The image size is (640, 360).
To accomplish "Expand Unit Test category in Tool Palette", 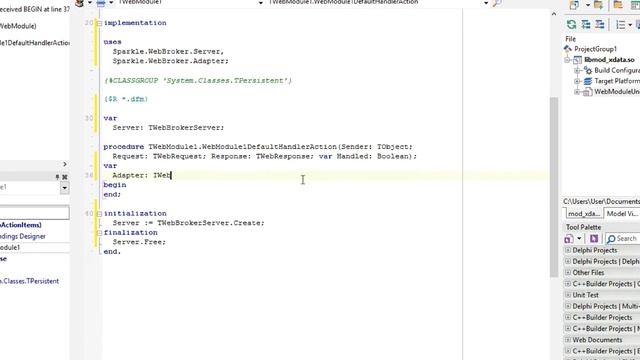I will (x=568, y=295).
